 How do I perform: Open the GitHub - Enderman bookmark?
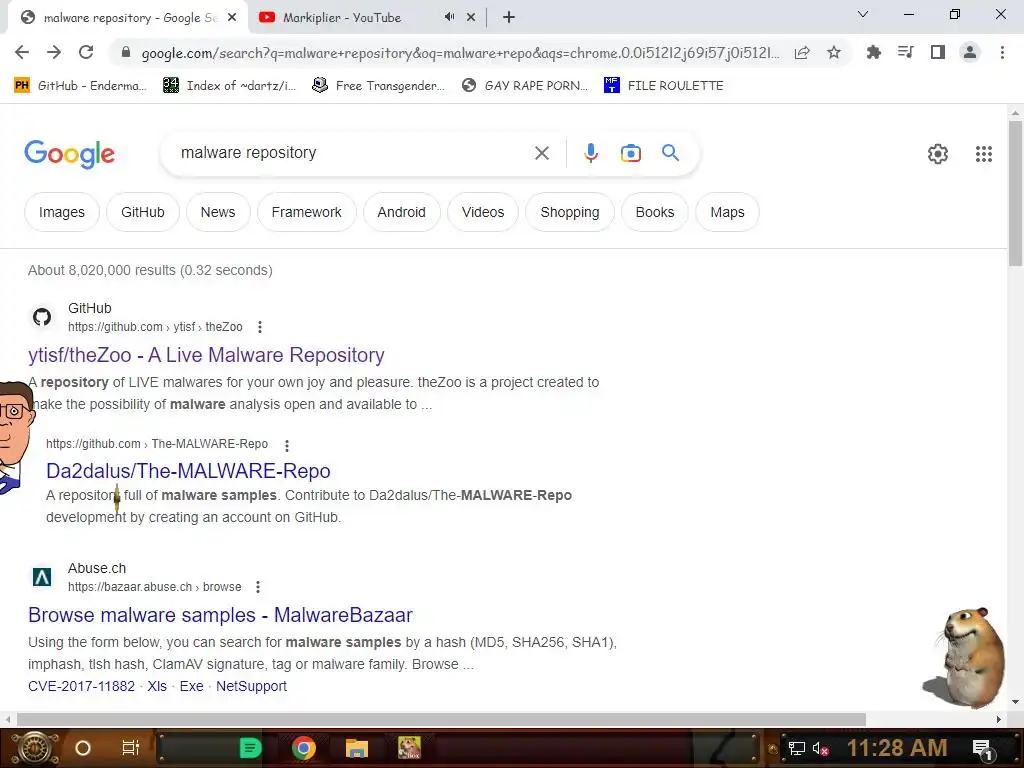(80, 86)
